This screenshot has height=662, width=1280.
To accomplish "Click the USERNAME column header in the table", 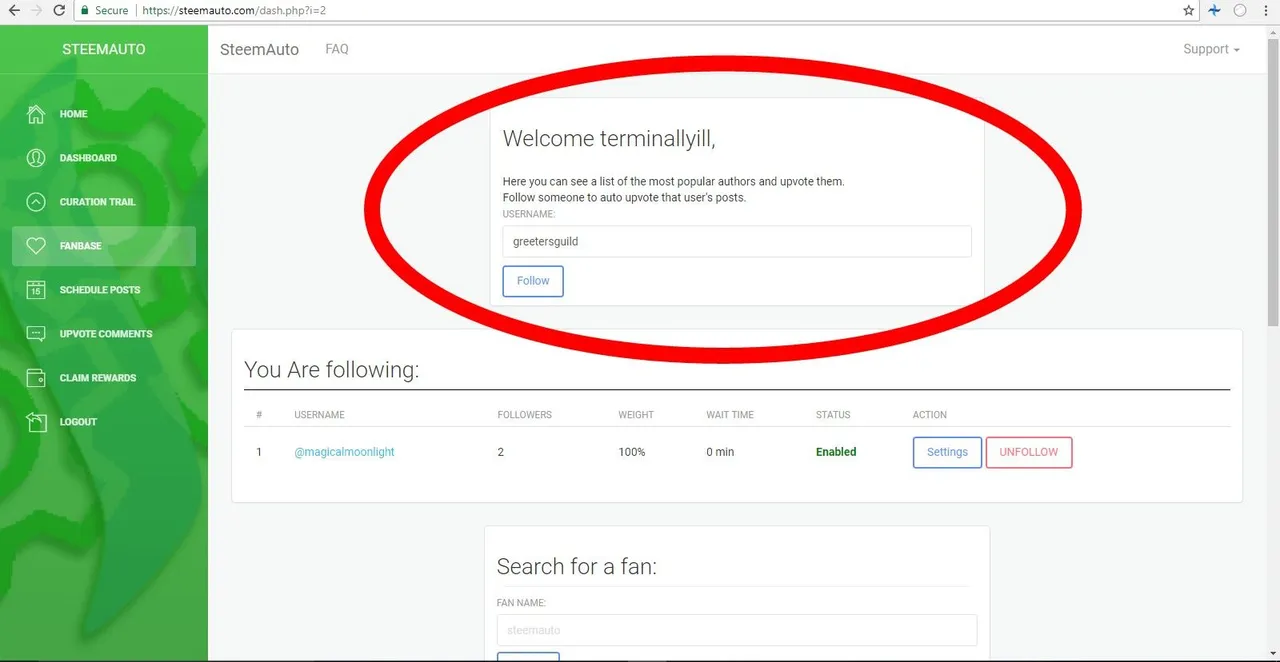I will pos(319,415).
